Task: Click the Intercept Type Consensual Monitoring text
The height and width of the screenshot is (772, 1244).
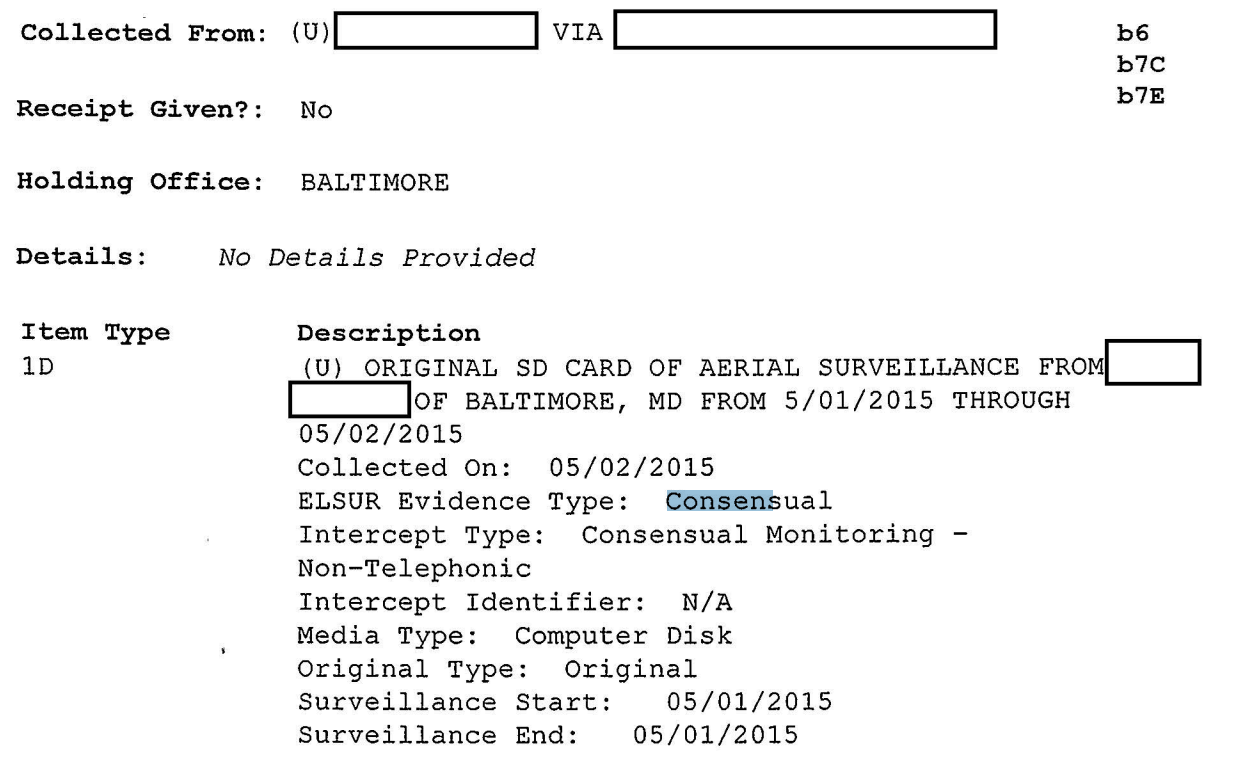Action: [x=778, y=532]
